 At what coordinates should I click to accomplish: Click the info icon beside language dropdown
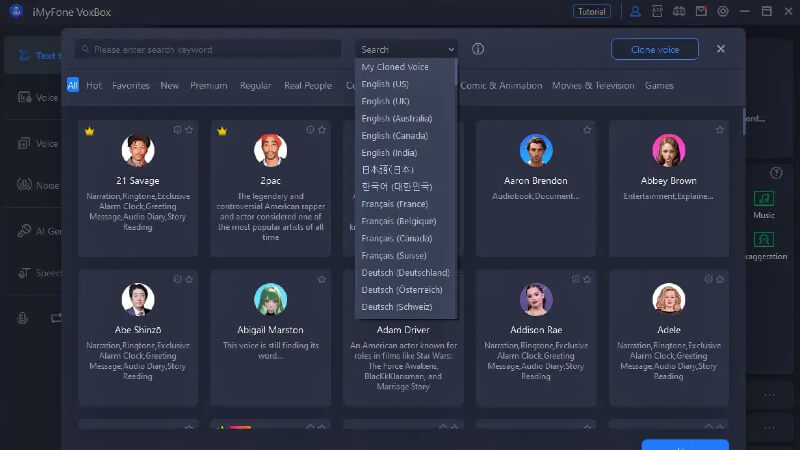tap(478, 49)
